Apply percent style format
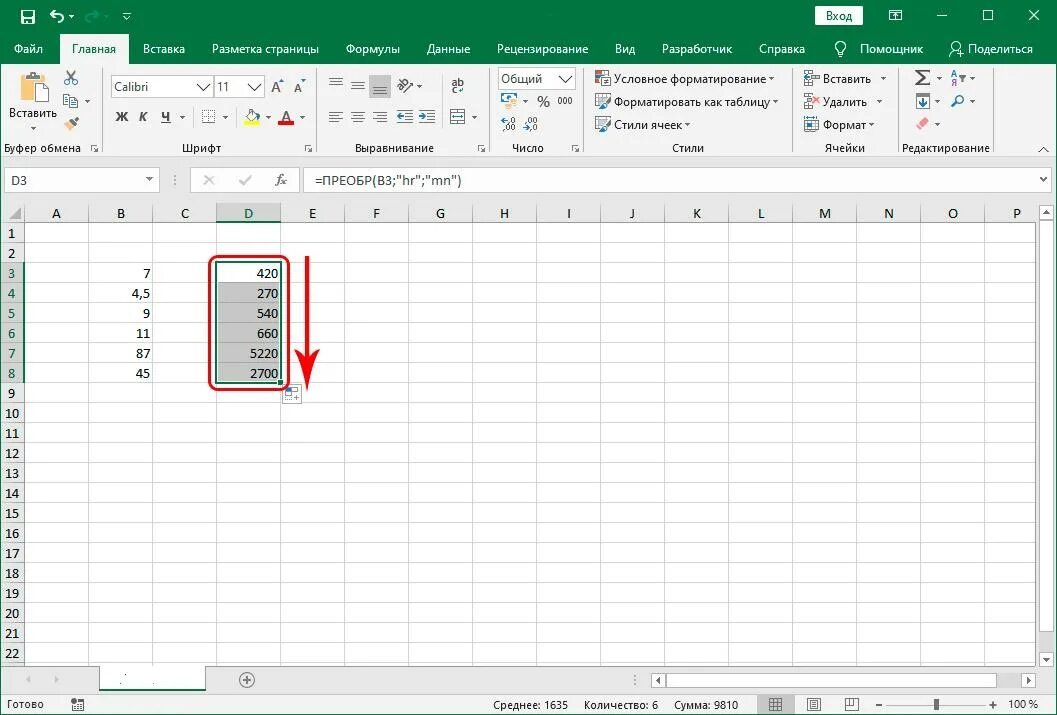This screenshot has height=715, width=1057. click(x=544, y=101)
